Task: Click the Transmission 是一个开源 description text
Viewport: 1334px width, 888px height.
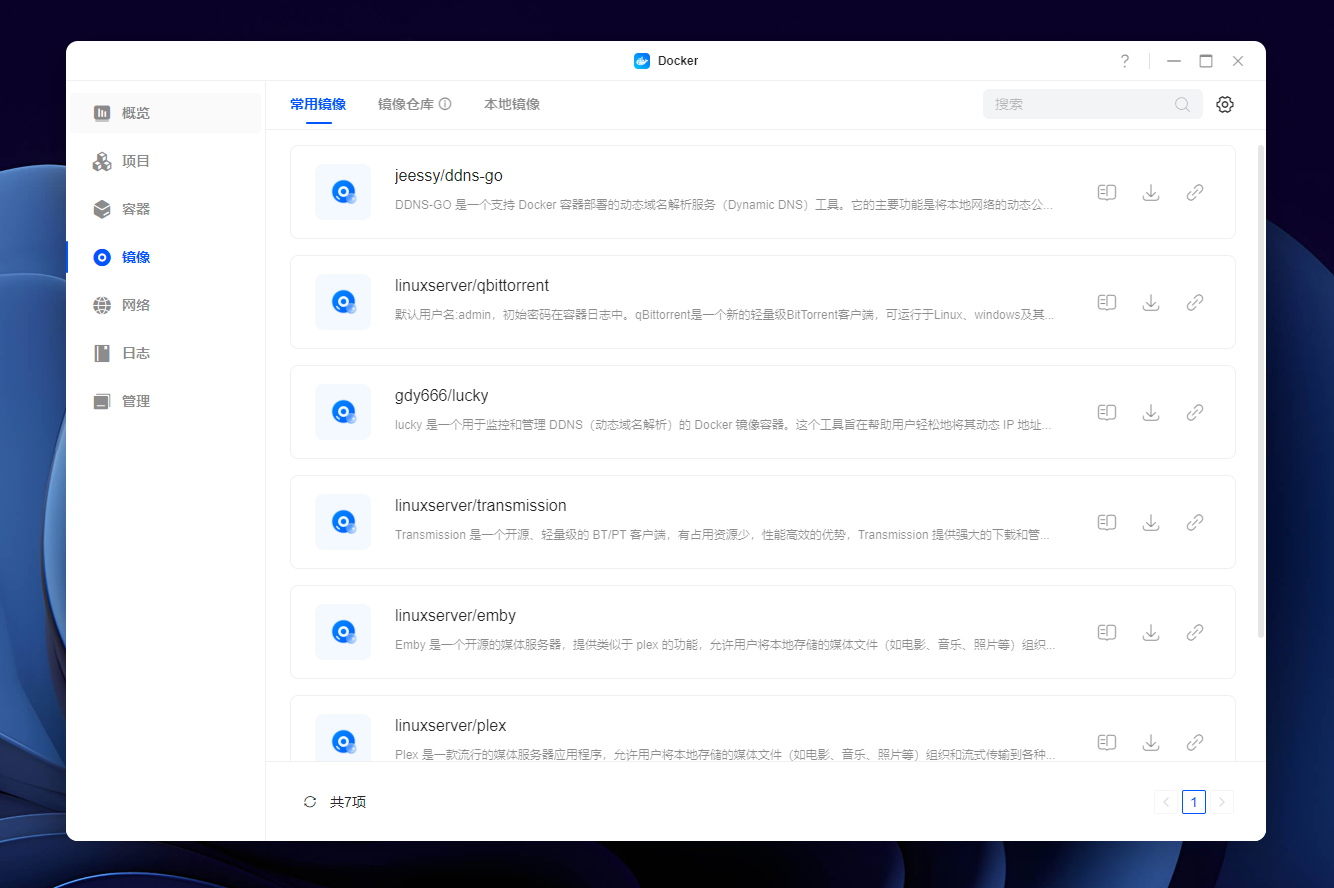Action: tap(724, 535)
